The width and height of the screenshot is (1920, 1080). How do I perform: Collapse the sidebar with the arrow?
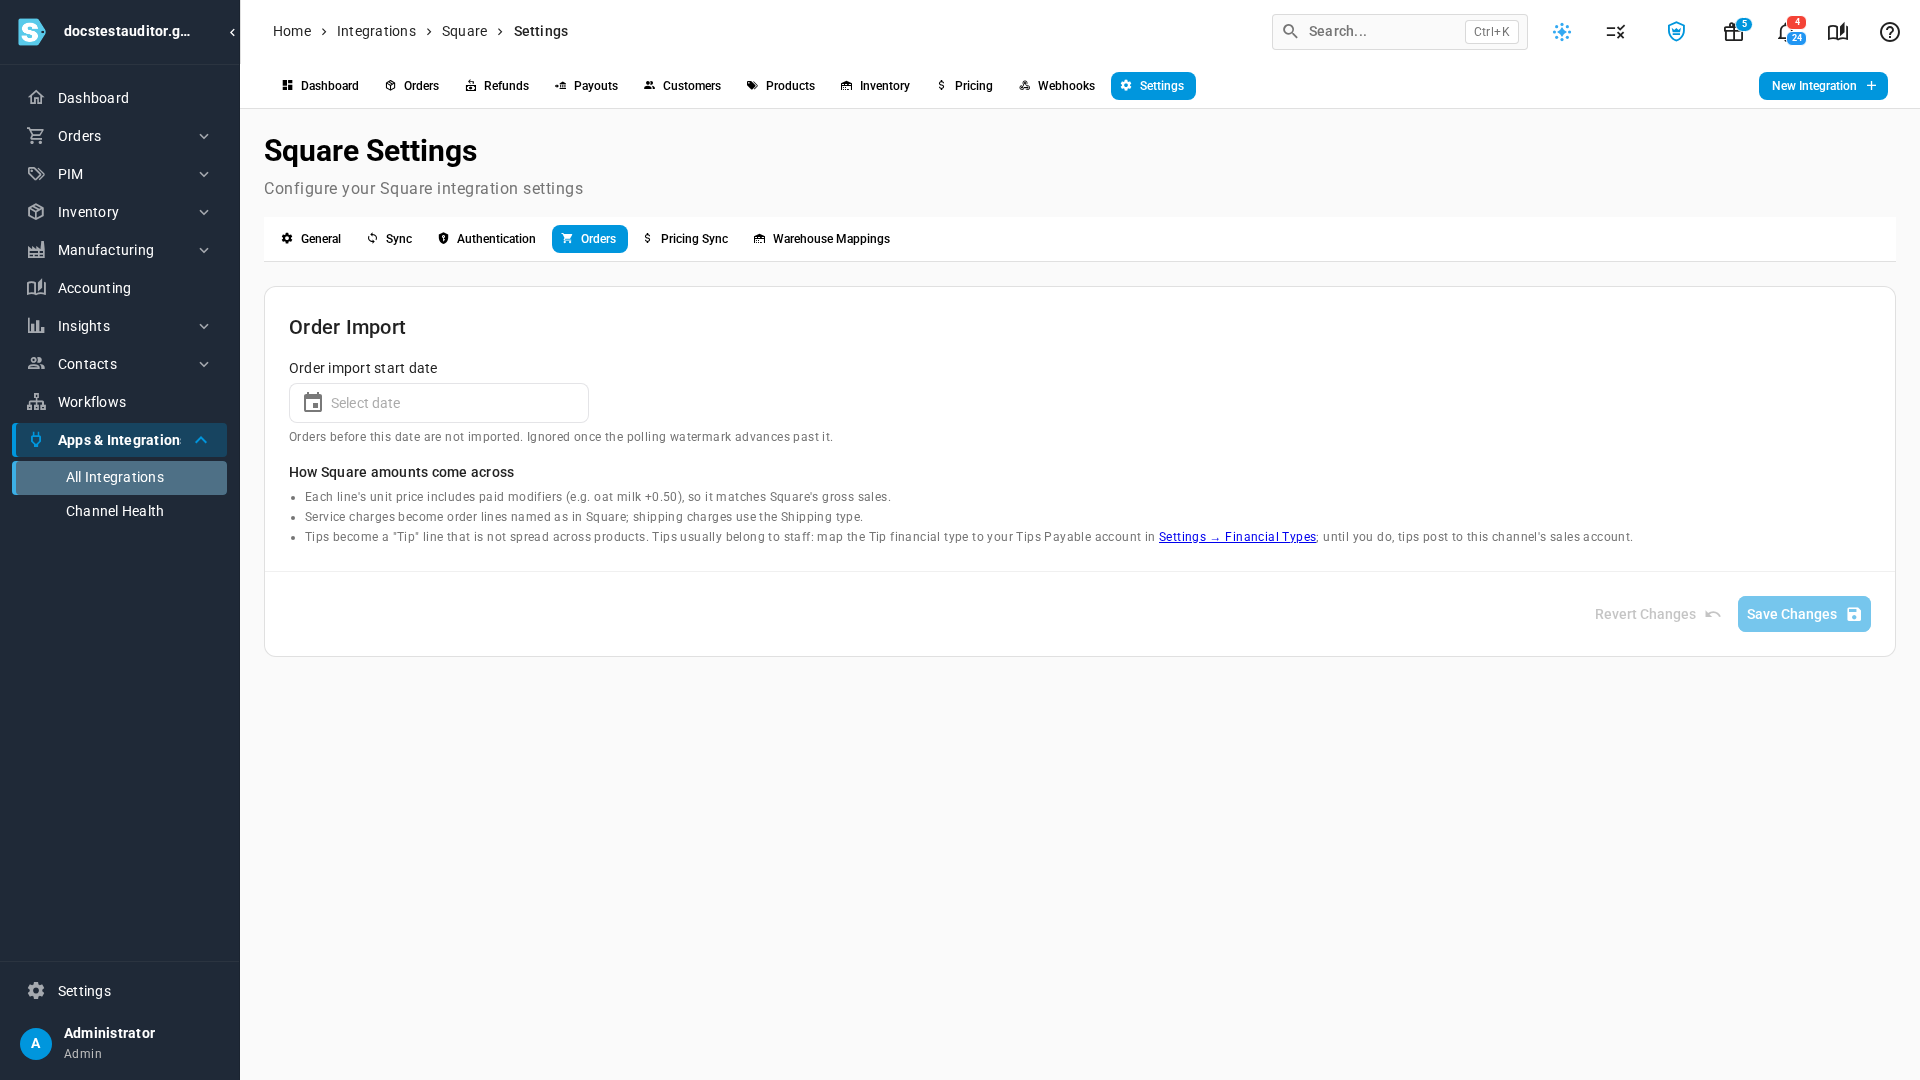232,32
